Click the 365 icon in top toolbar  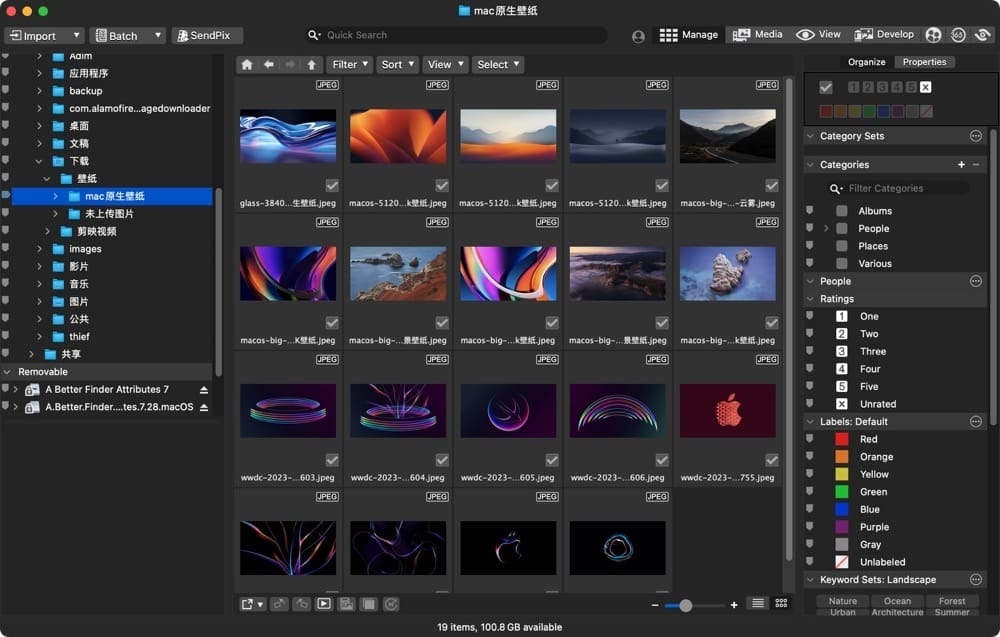[x=958, y=35]
